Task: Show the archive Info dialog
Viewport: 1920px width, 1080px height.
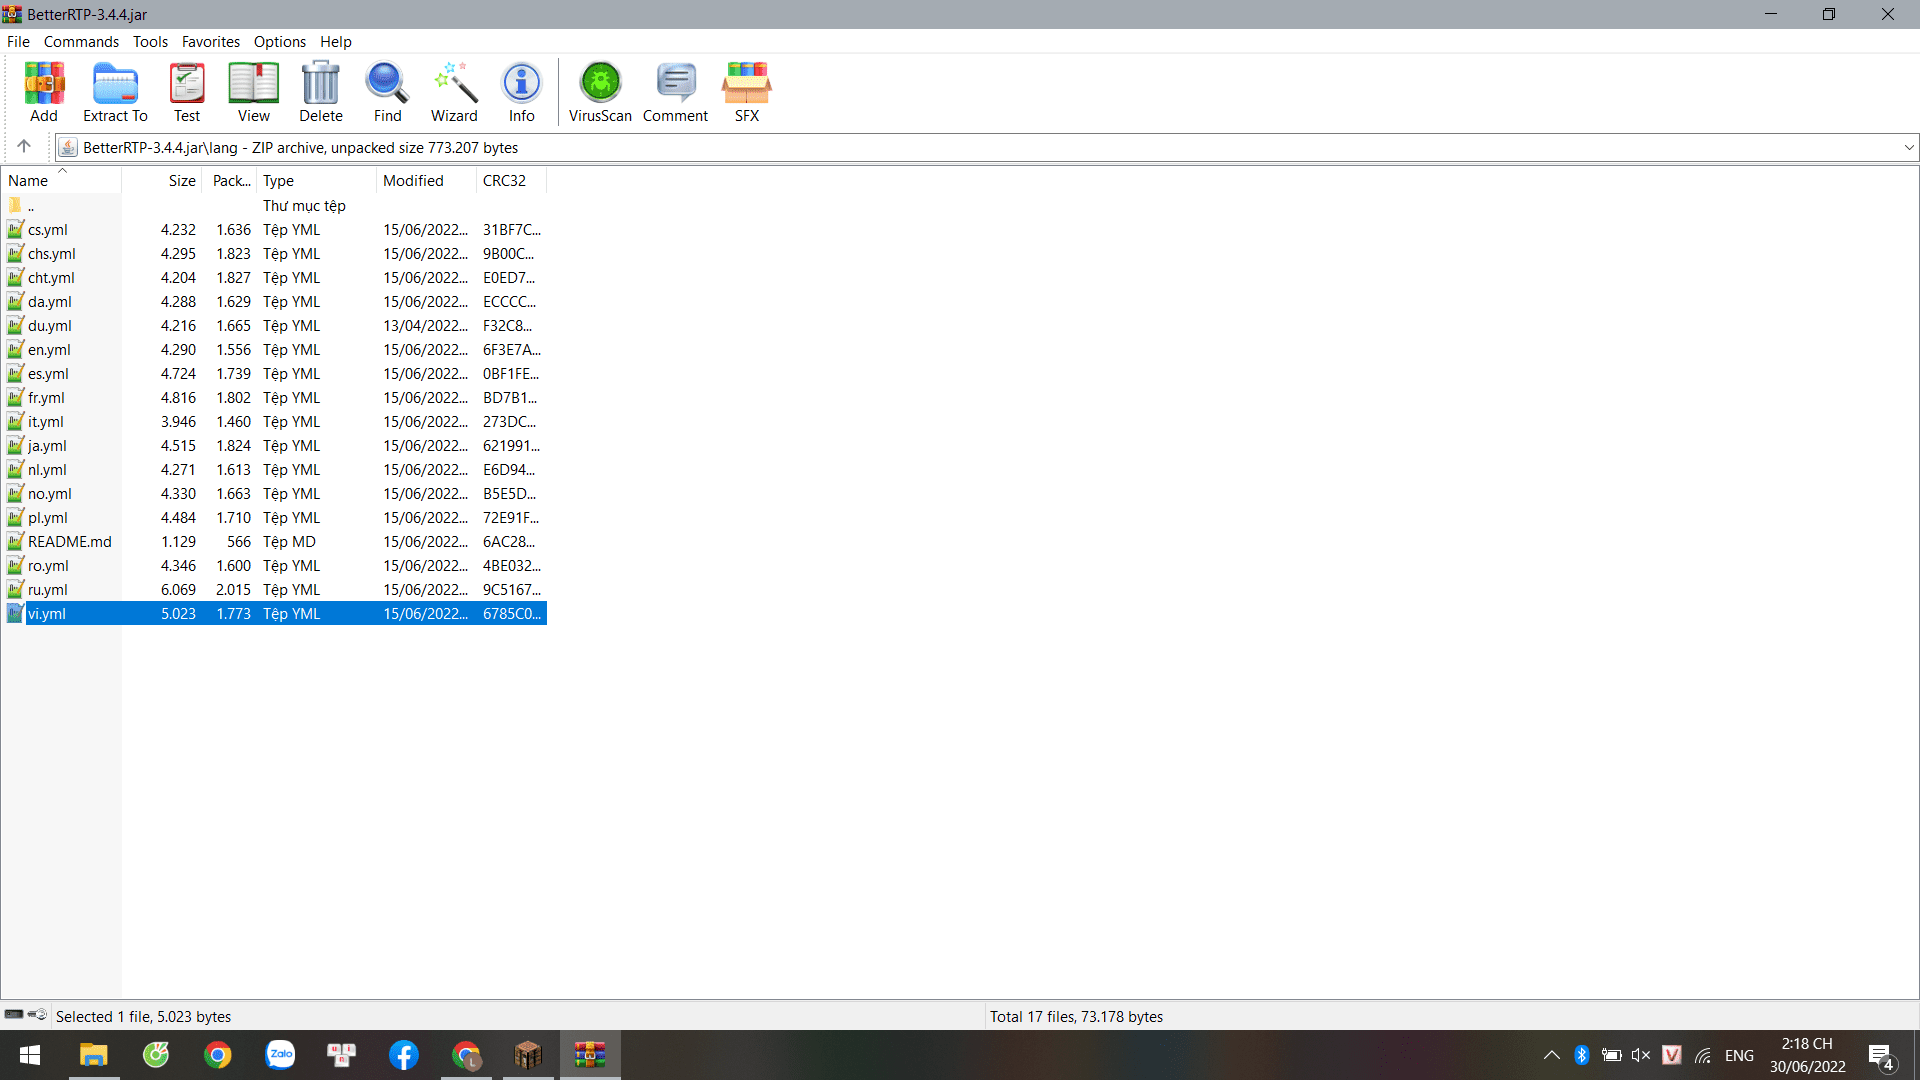Action: tap(521, 91)
